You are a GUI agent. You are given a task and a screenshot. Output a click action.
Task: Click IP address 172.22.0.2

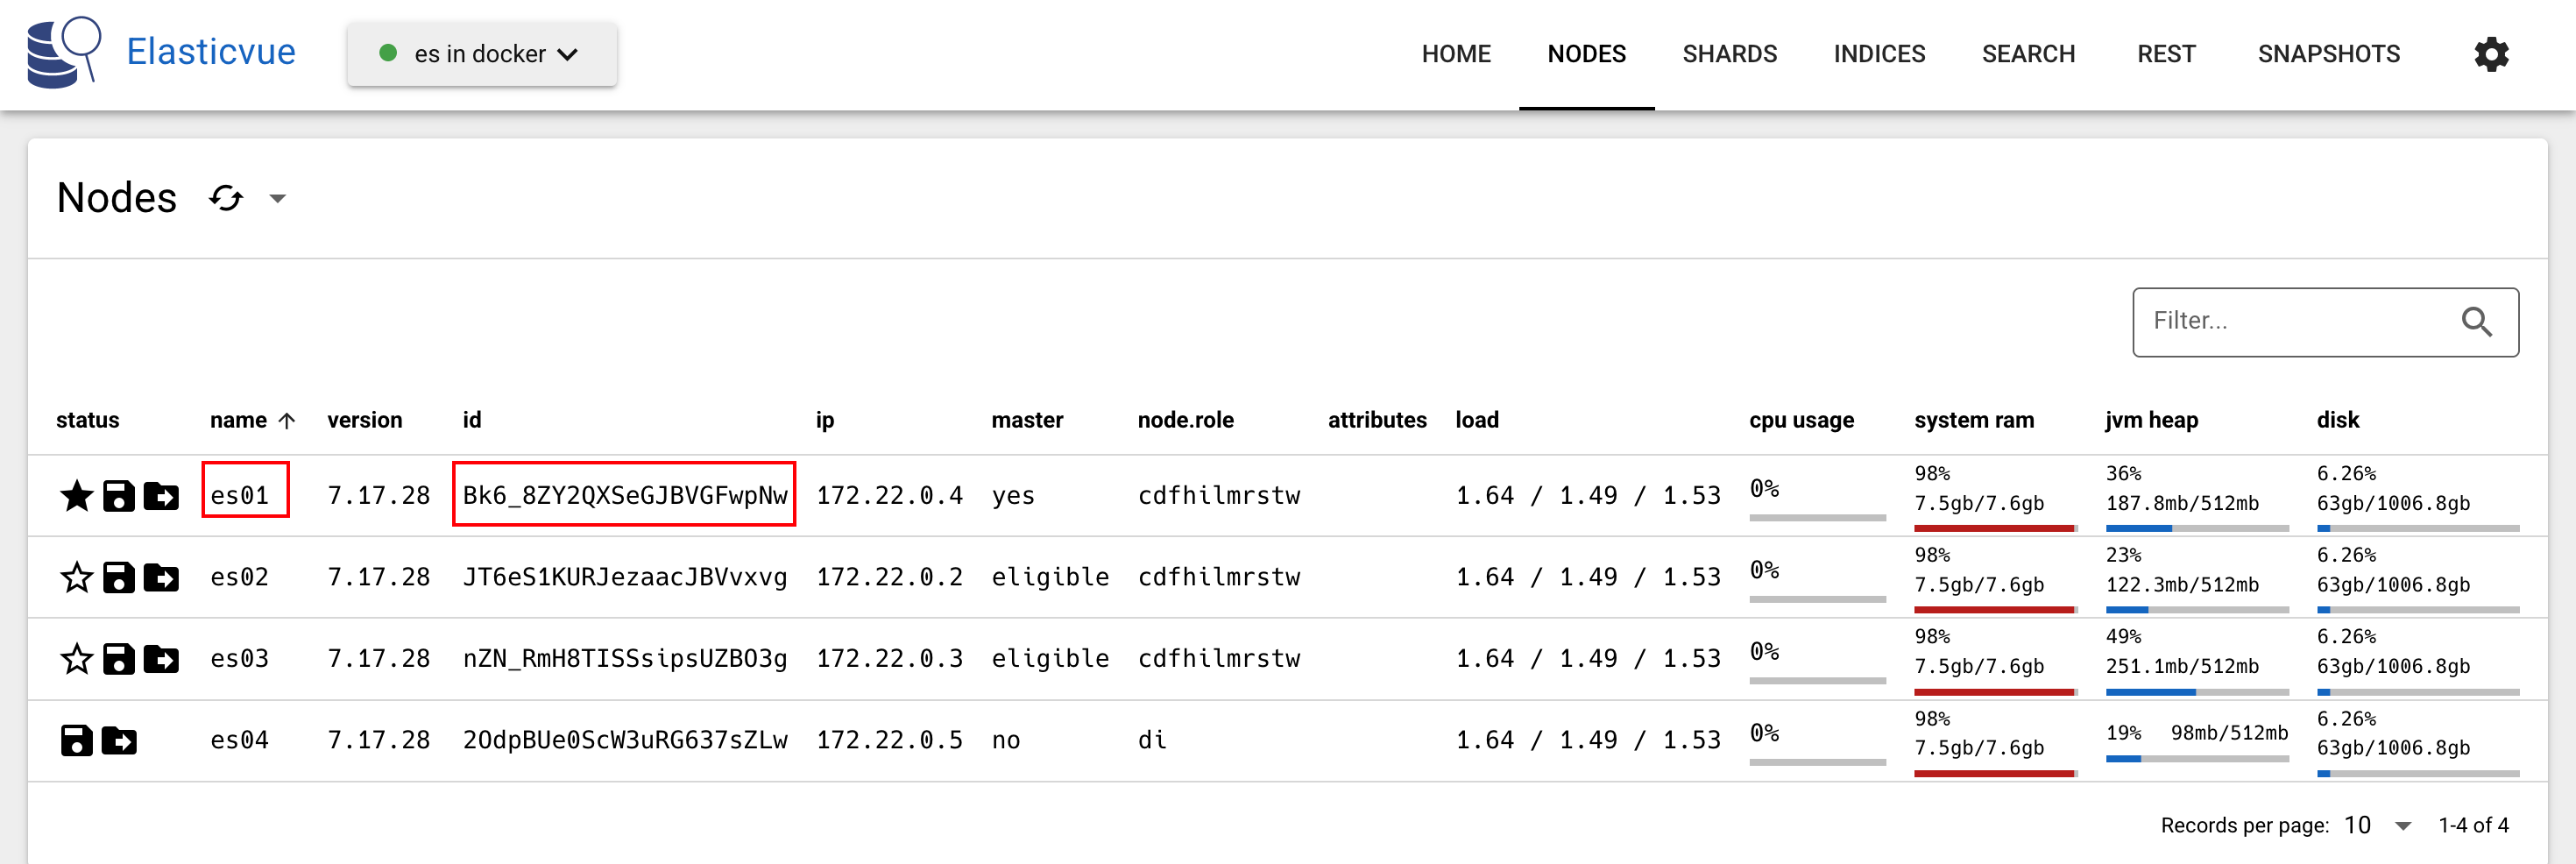point(889,577)
